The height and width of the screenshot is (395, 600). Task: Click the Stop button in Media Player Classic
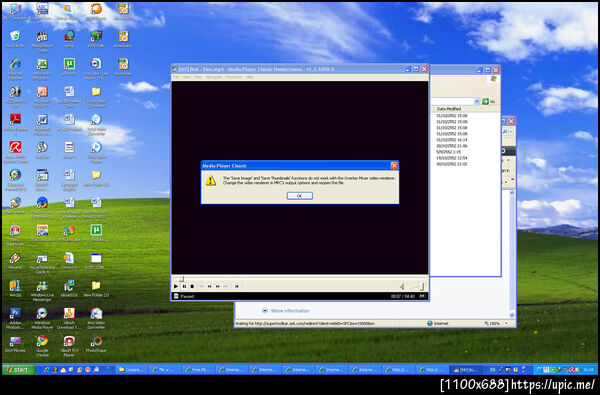click(192, 286)
